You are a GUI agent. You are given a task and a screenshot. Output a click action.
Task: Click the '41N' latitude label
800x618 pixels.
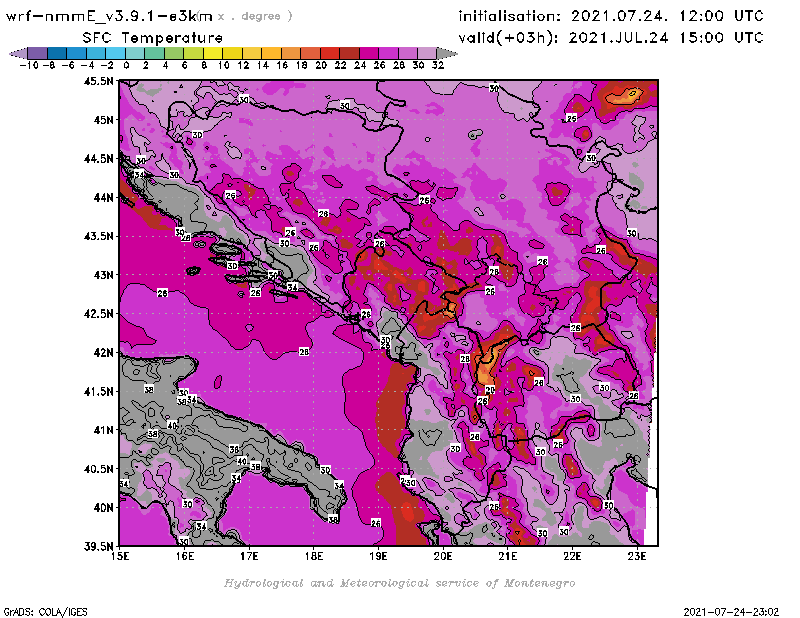click(103, 430)
